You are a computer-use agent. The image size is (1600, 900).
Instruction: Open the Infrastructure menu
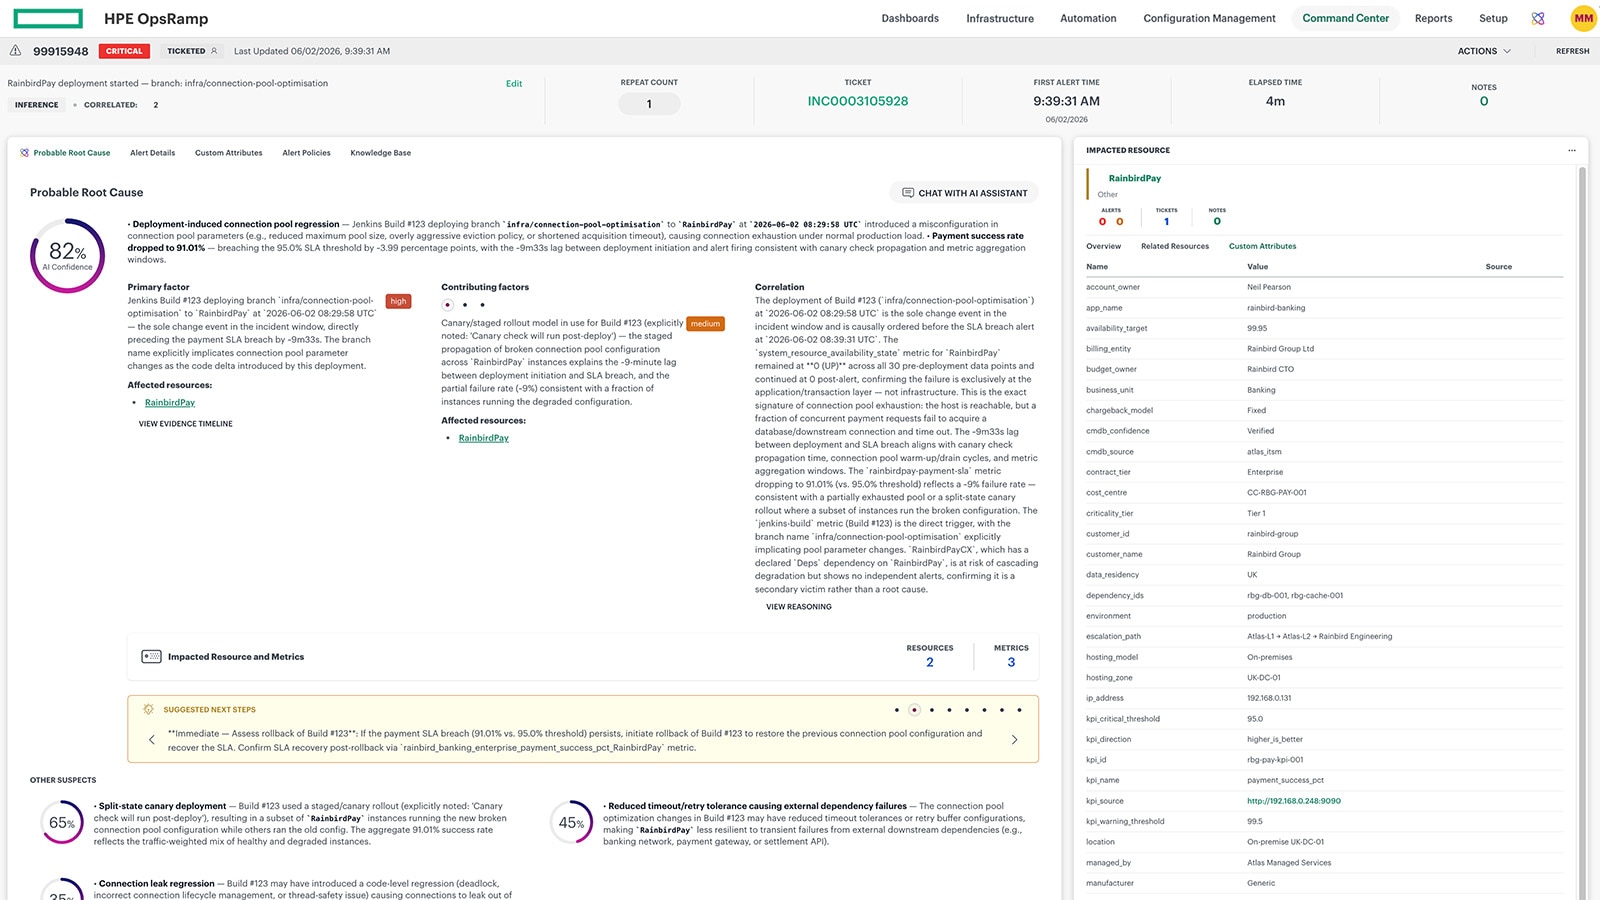[1000, 18]
